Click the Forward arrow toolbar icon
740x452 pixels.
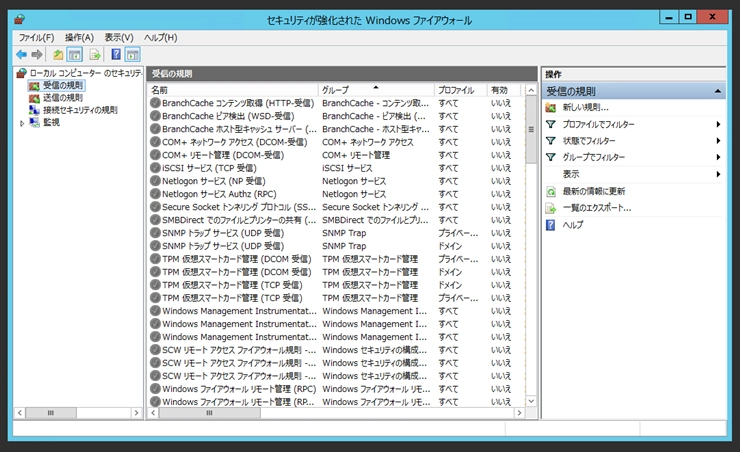click(37, 55)
